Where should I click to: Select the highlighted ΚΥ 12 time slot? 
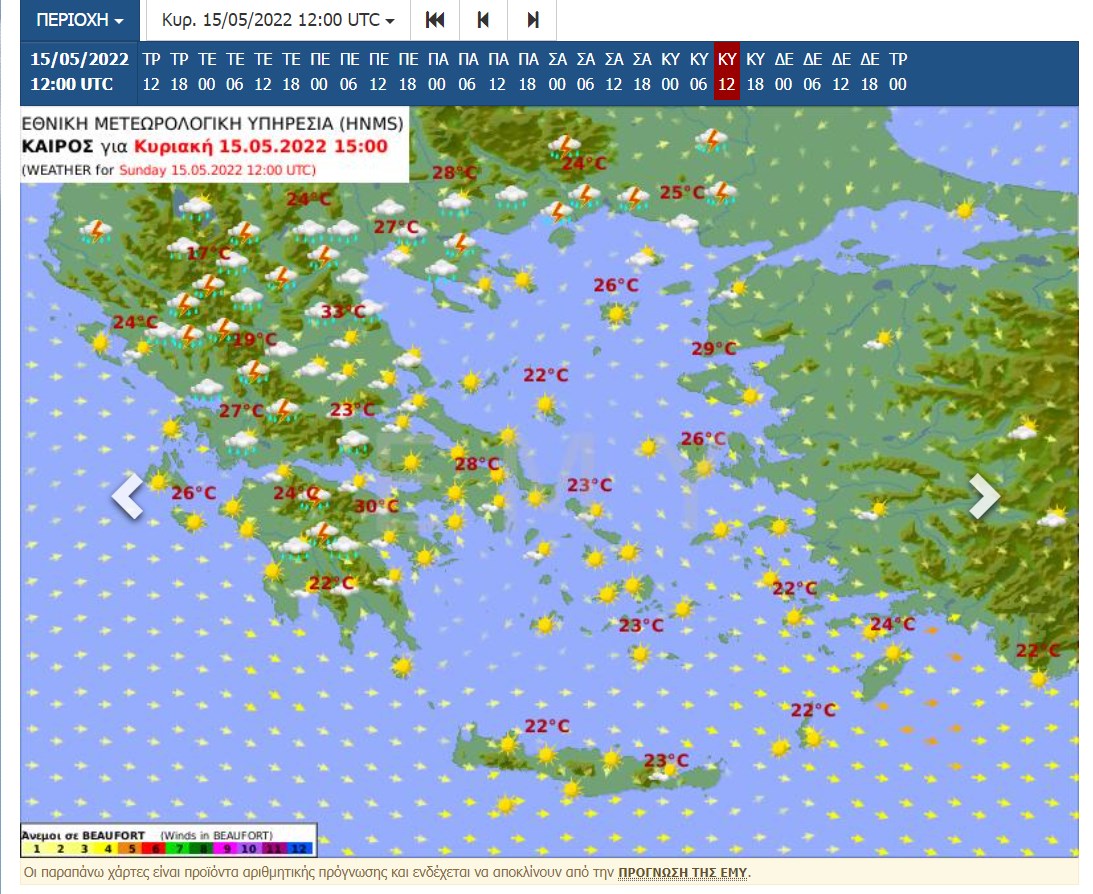[727, 72]
